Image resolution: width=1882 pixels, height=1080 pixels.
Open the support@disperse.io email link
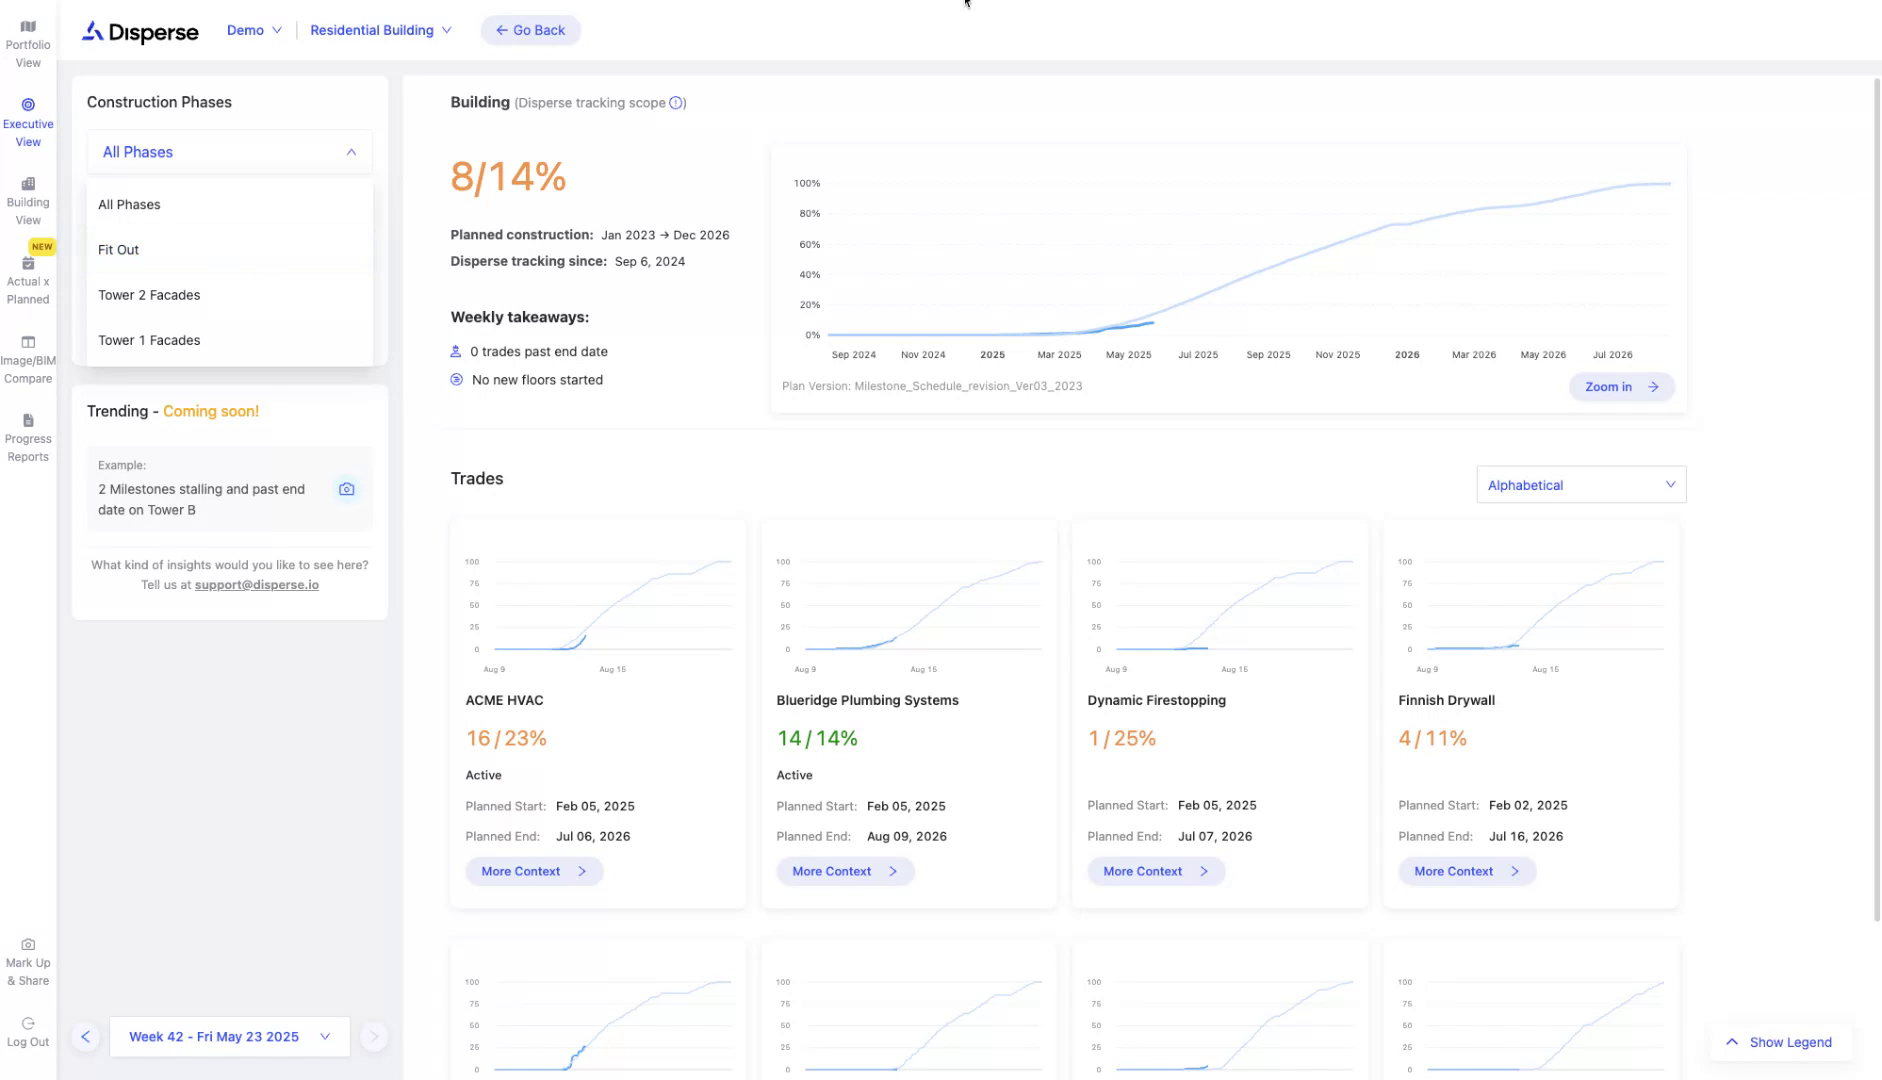point(256,585)
